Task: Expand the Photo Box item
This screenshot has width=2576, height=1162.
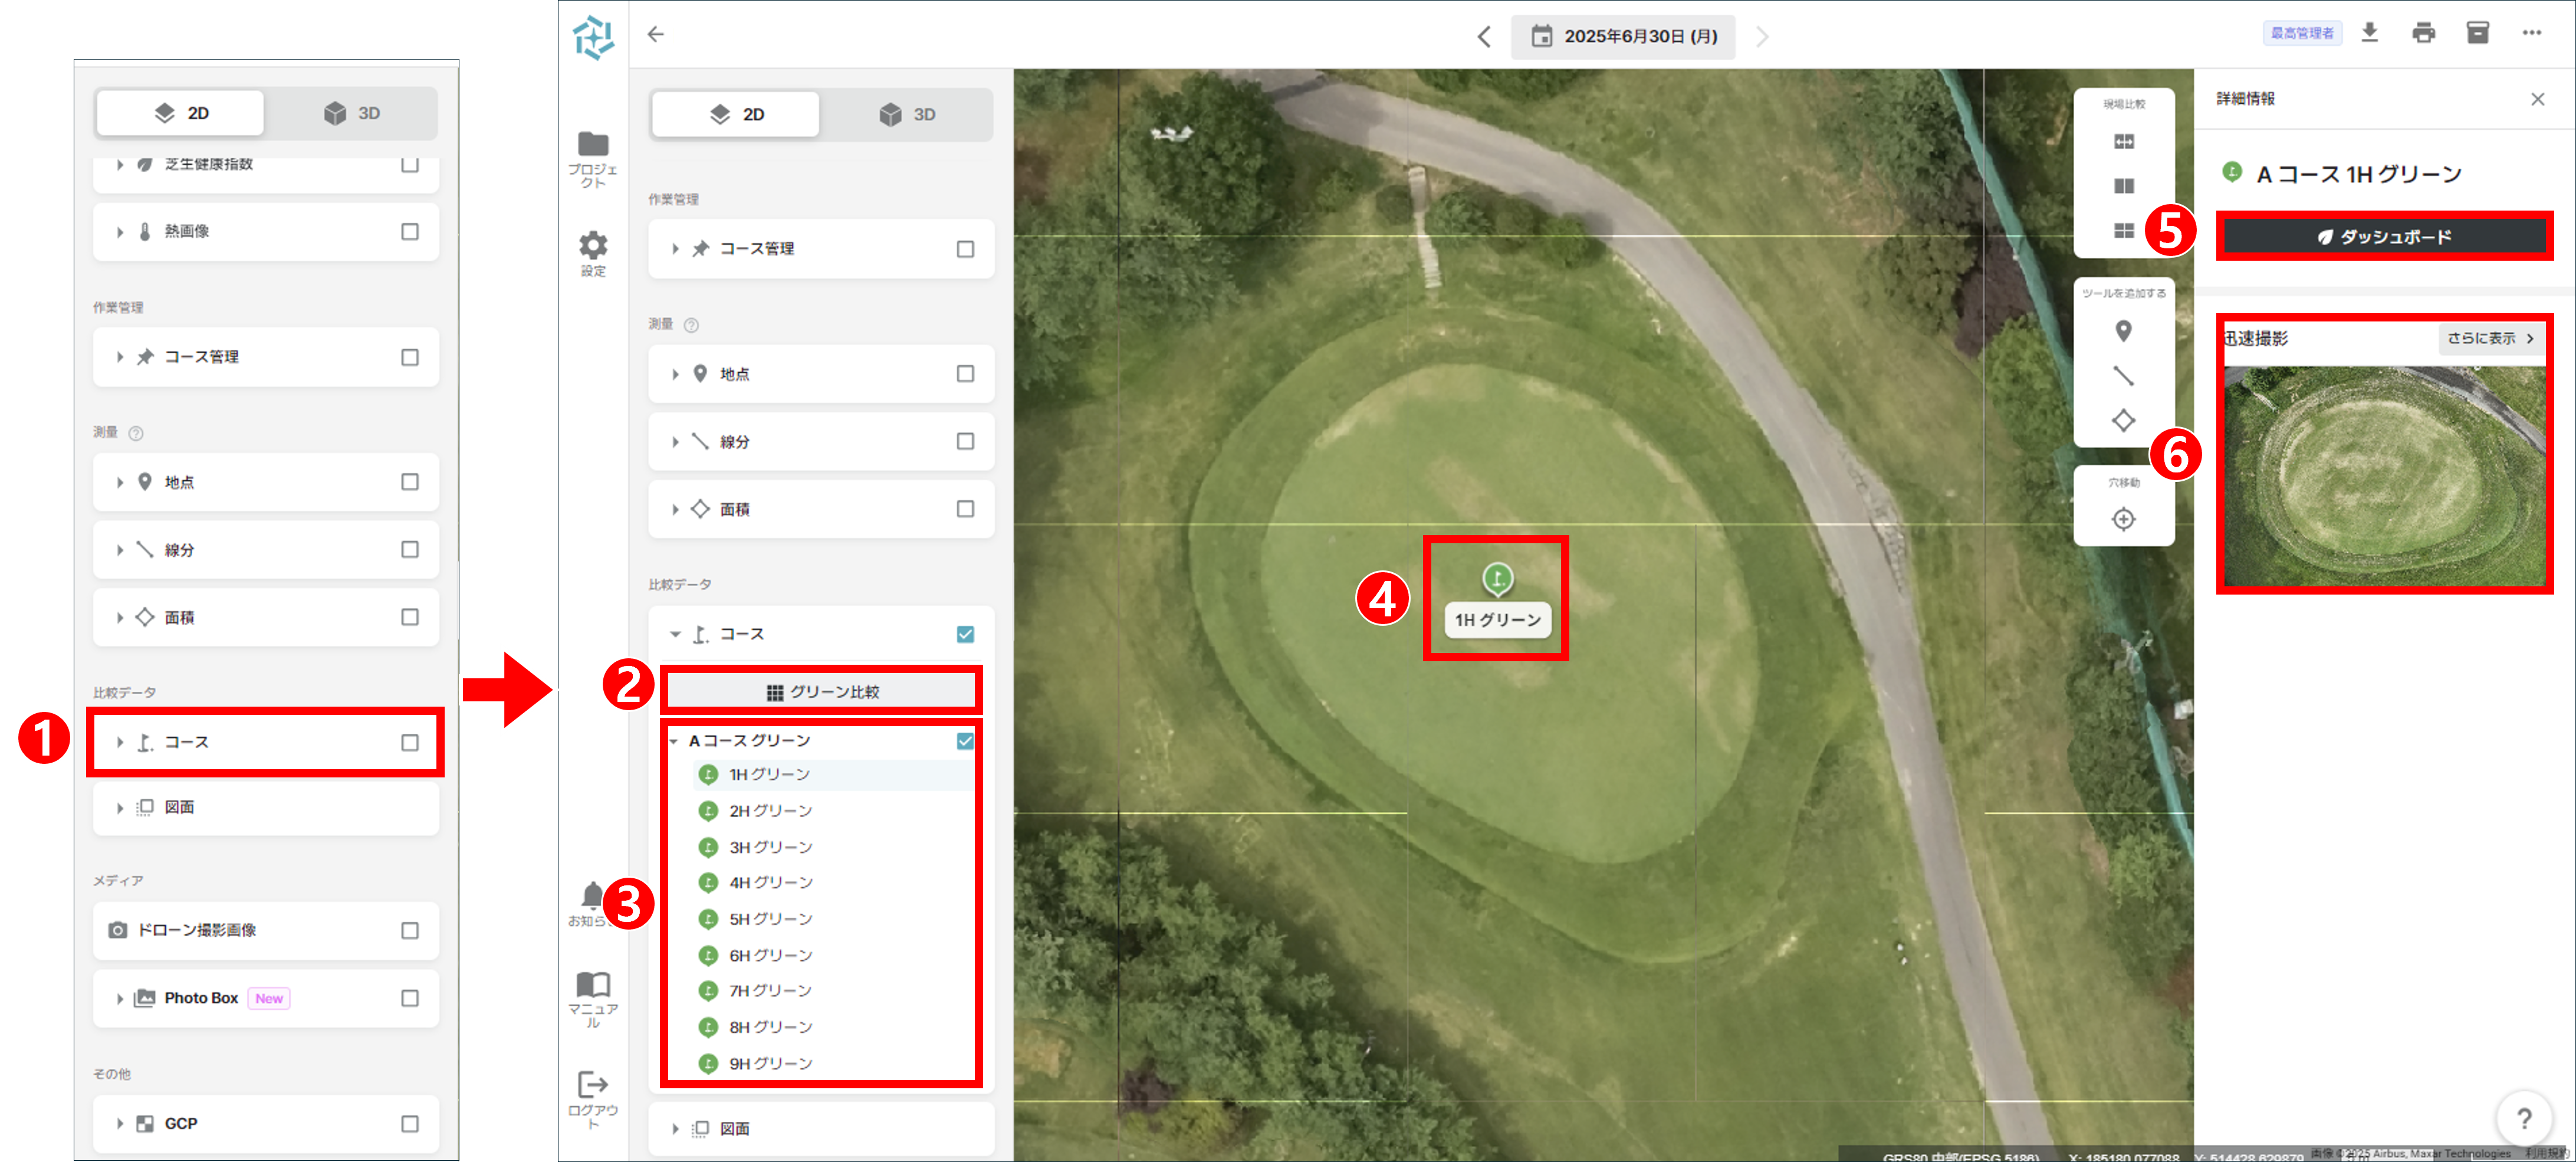Action: [x=120, y=998]
